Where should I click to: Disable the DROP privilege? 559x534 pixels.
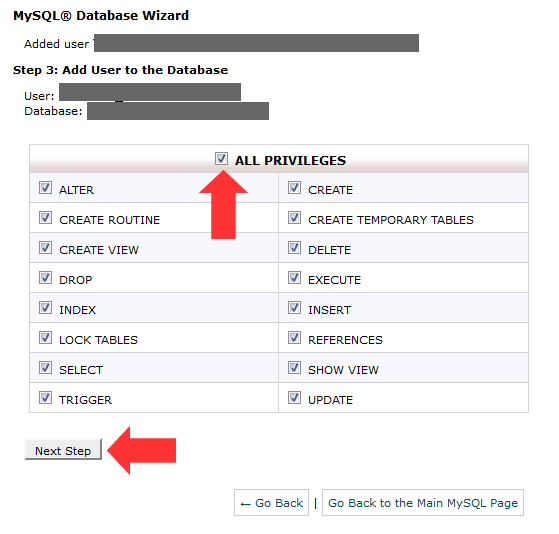coord(45,278)
